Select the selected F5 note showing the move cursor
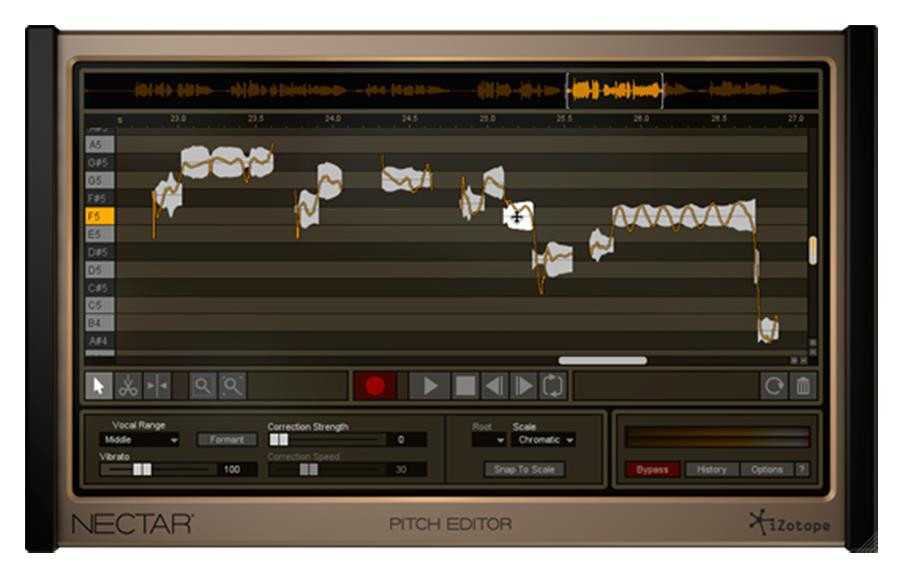 (x=518, y=216)
